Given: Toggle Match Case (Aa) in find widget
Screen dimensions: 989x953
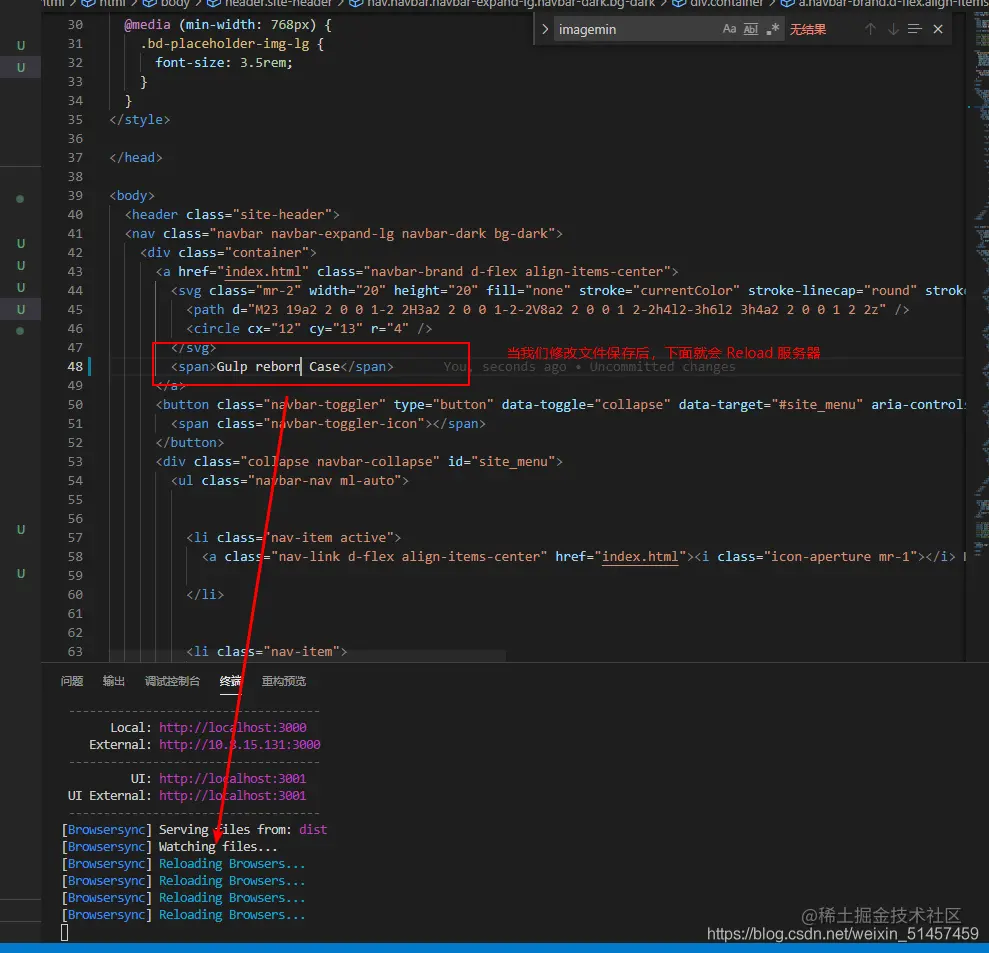Looking at the screenshot, I should [x=729, y=29].
